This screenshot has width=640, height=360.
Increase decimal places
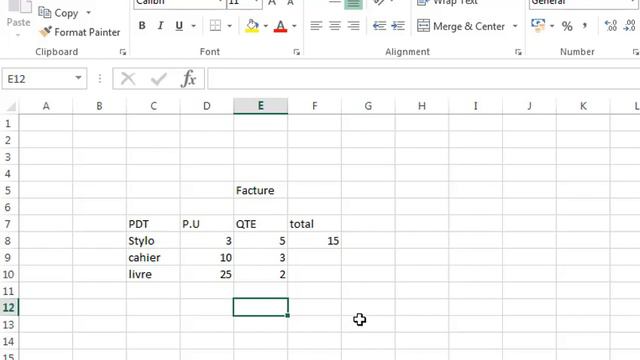click(x=611, y=26)
